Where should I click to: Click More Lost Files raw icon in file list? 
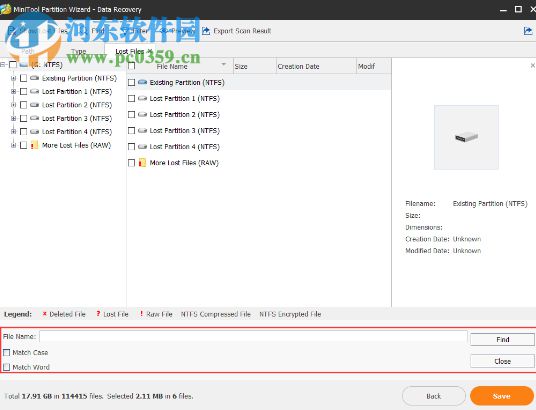[x=143, y=163]
